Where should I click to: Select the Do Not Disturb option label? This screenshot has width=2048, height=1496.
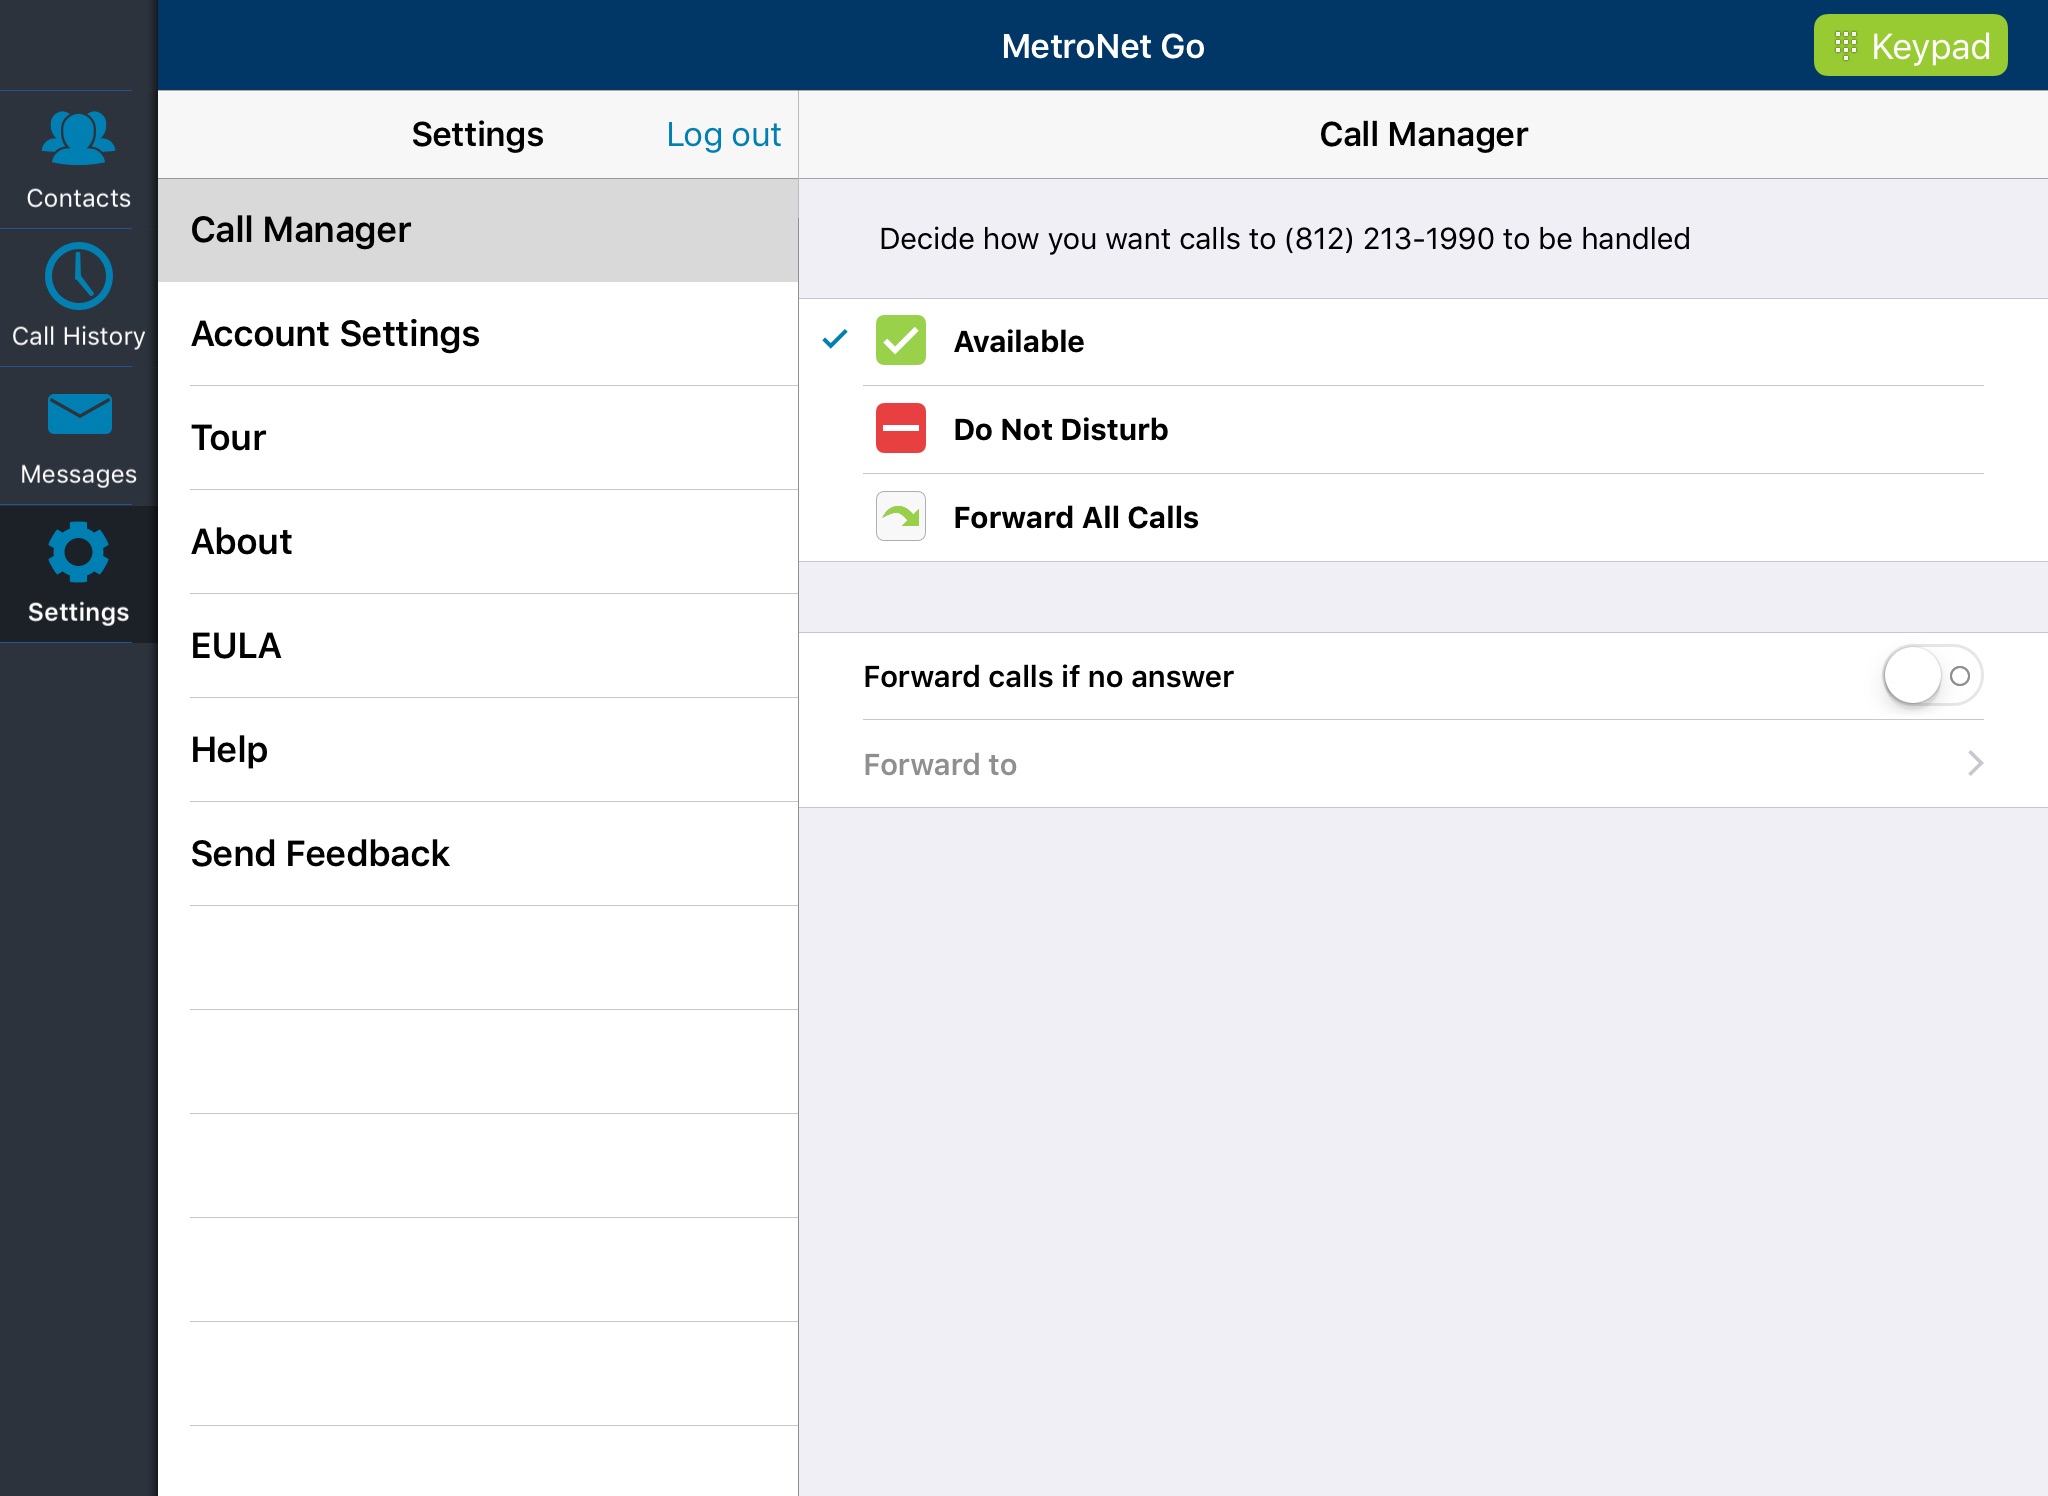(1060, 430)
